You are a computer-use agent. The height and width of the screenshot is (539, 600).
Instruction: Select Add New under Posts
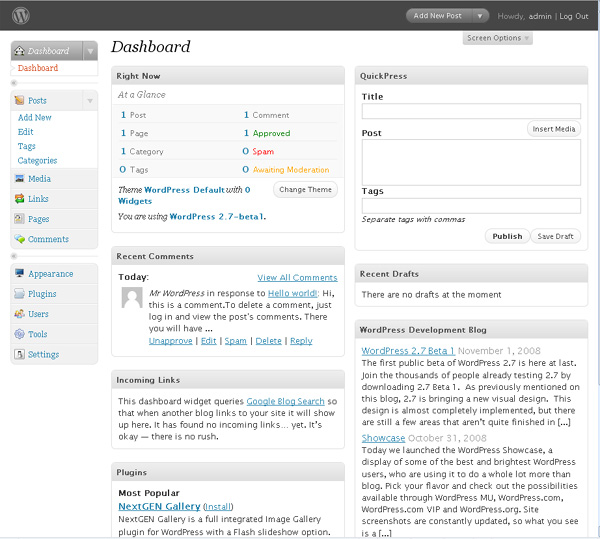[x=35, y=117]
